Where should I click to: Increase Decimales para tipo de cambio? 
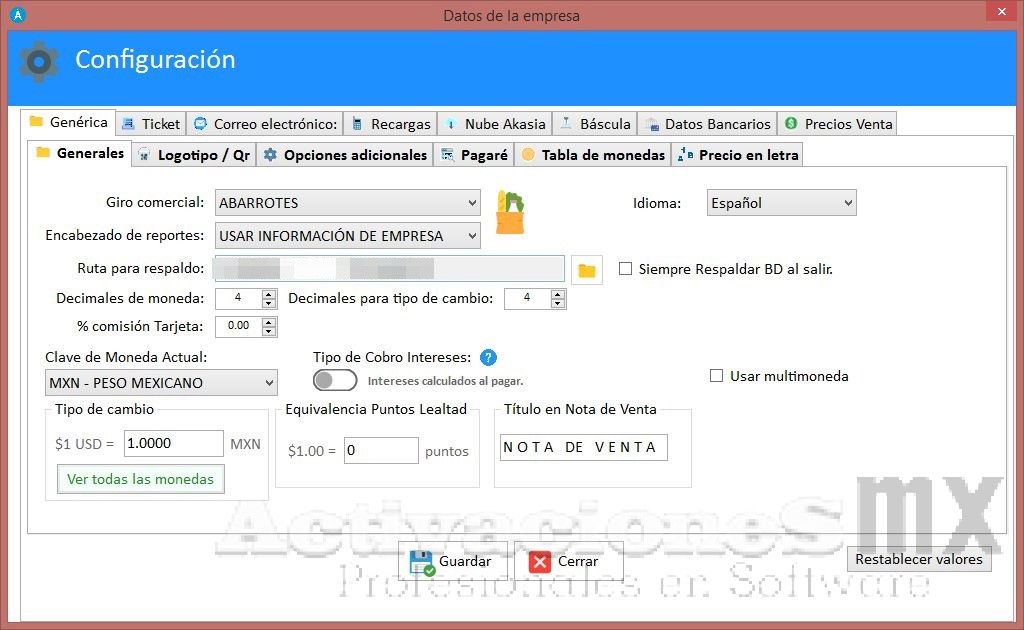click(557, 294)
